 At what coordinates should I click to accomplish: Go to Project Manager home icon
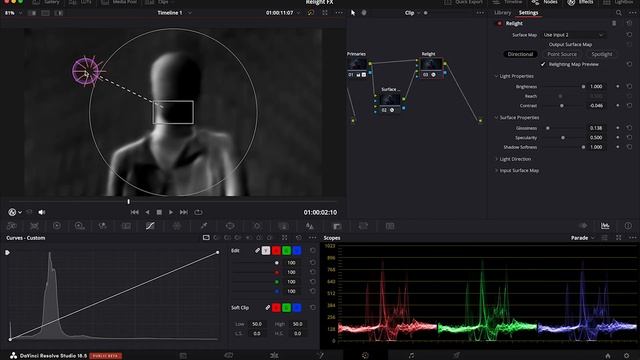tap(608, 356)
